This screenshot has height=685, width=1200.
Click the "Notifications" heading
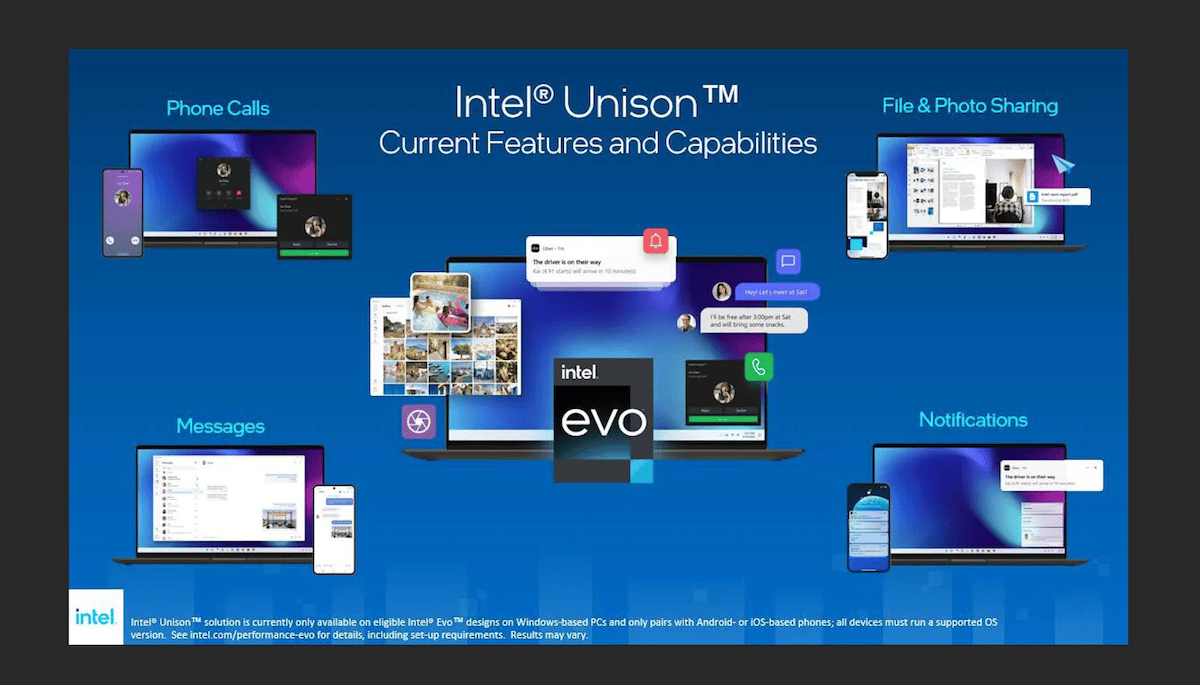pos(973,419)
